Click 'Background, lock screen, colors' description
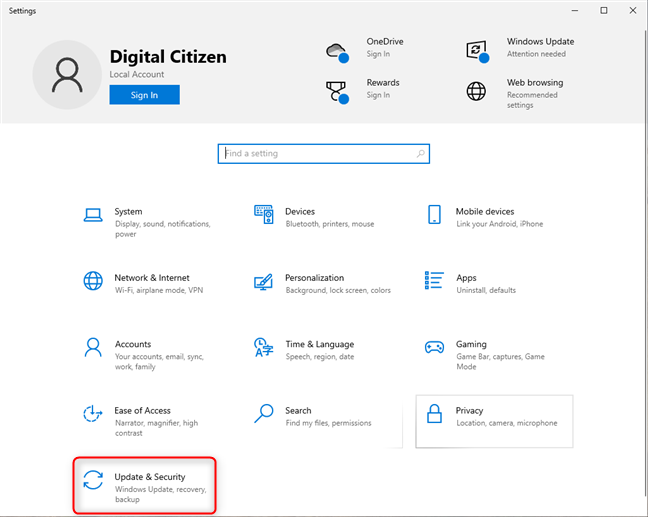The width and height of the screenshot is (648, 517). coord(338,291)
